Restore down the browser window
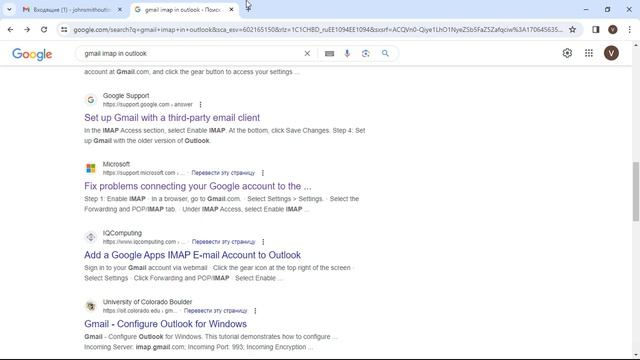 (x=607, y=9)
